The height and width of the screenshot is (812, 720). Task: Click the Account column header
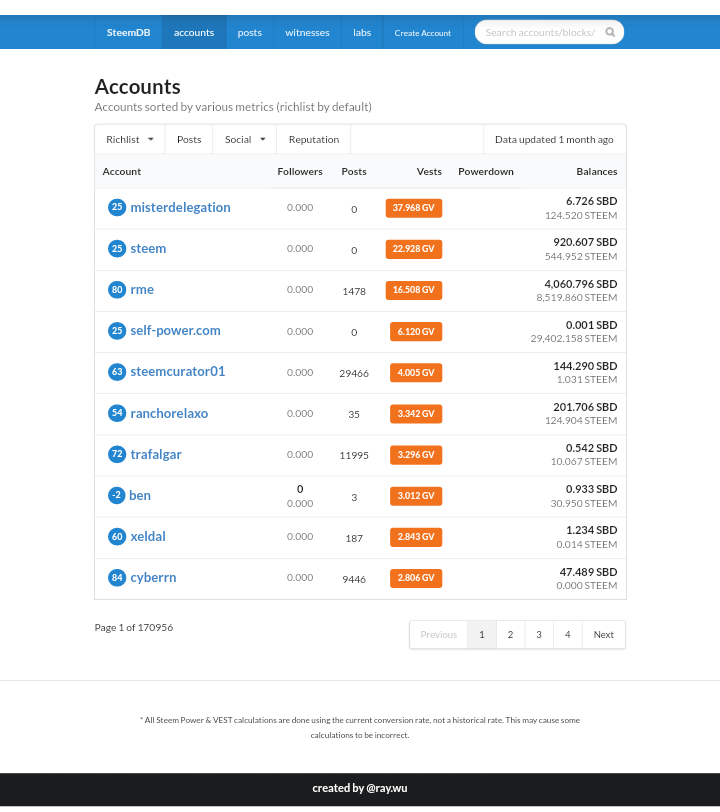coord(122,171)
